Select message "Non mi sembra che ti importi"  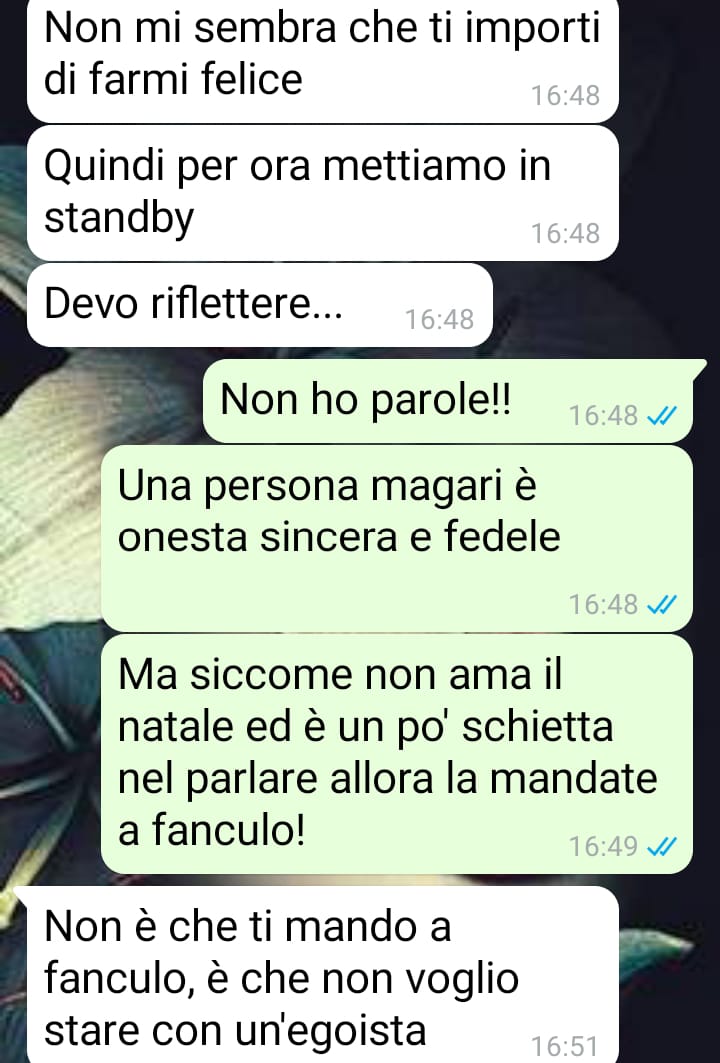(323, 60)
